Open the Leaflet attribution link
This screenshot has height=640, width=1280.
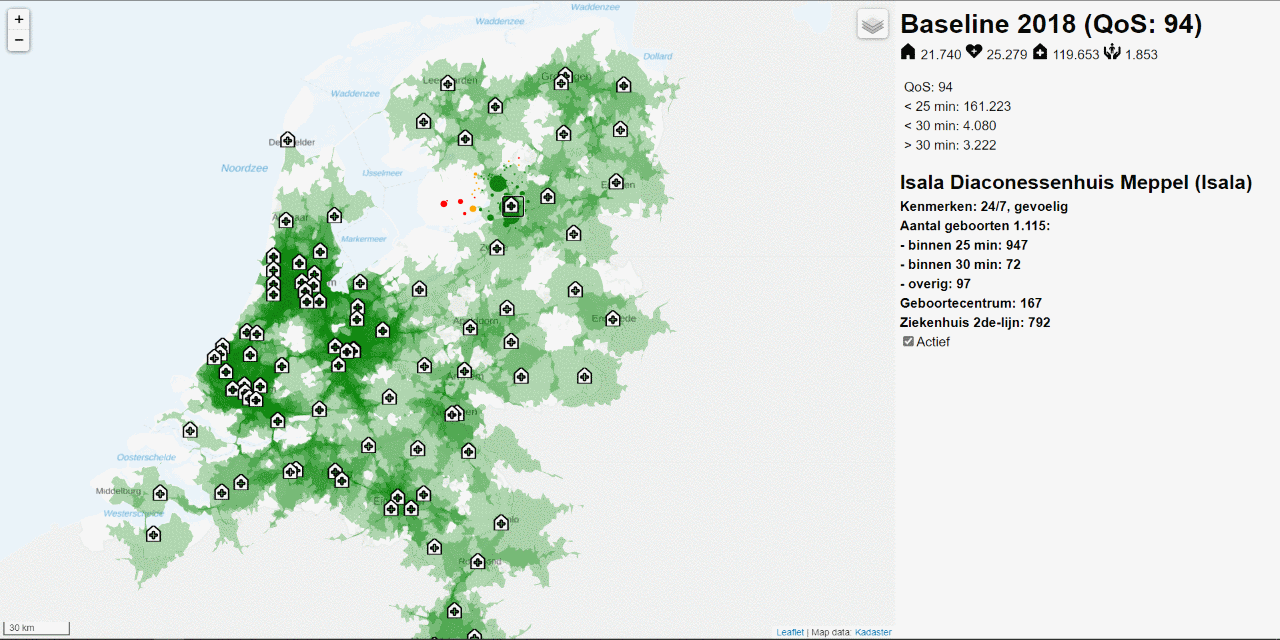click(790, 632)
